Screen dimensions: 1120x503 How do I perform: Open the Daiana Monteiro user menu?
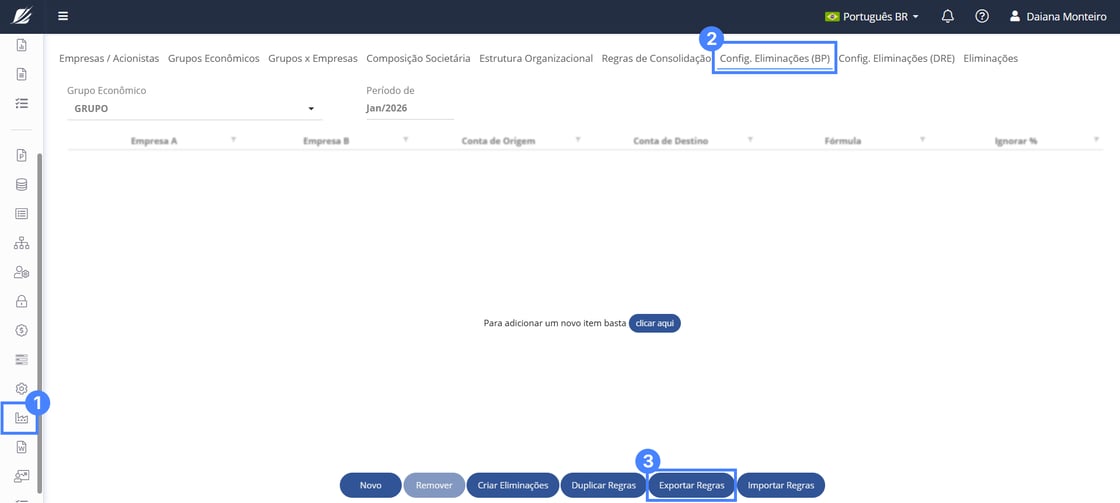[x=1058, y=16]
